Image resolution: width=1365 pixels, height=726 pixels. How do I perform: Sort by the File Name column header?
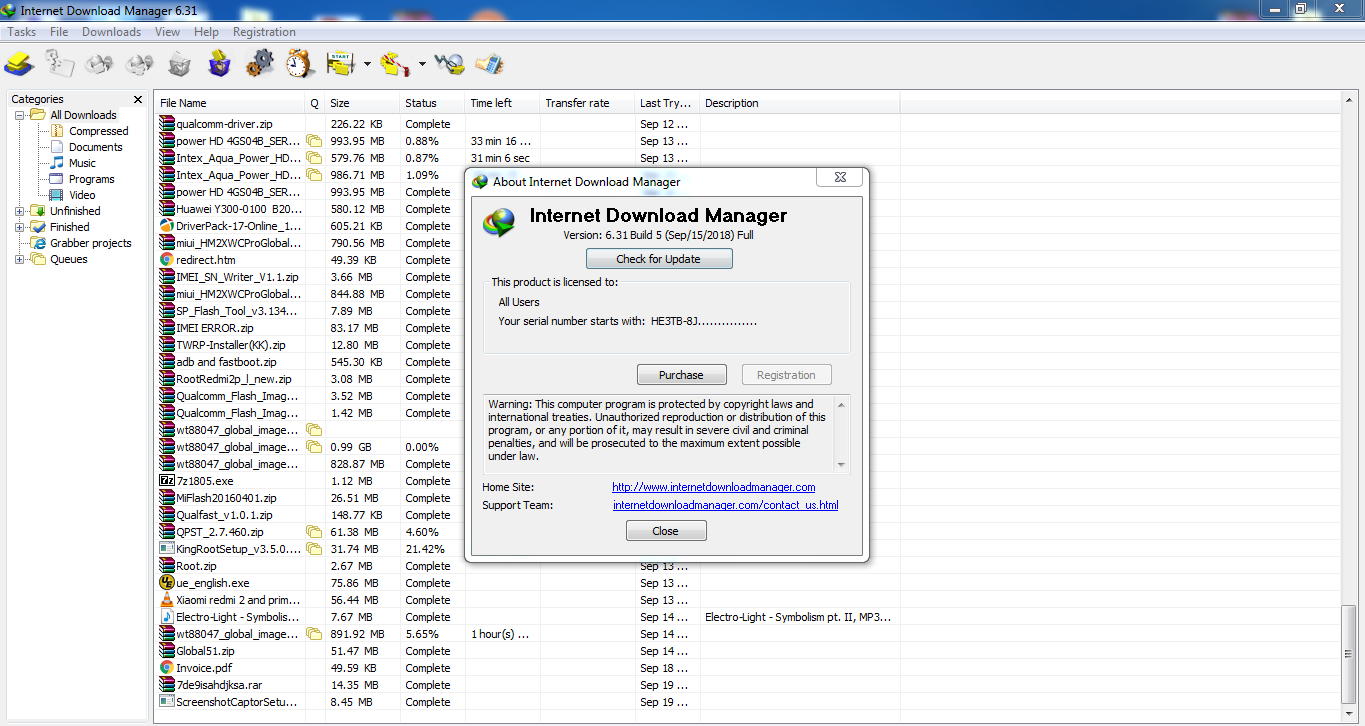pyautogui.click(x=230, y=103)
